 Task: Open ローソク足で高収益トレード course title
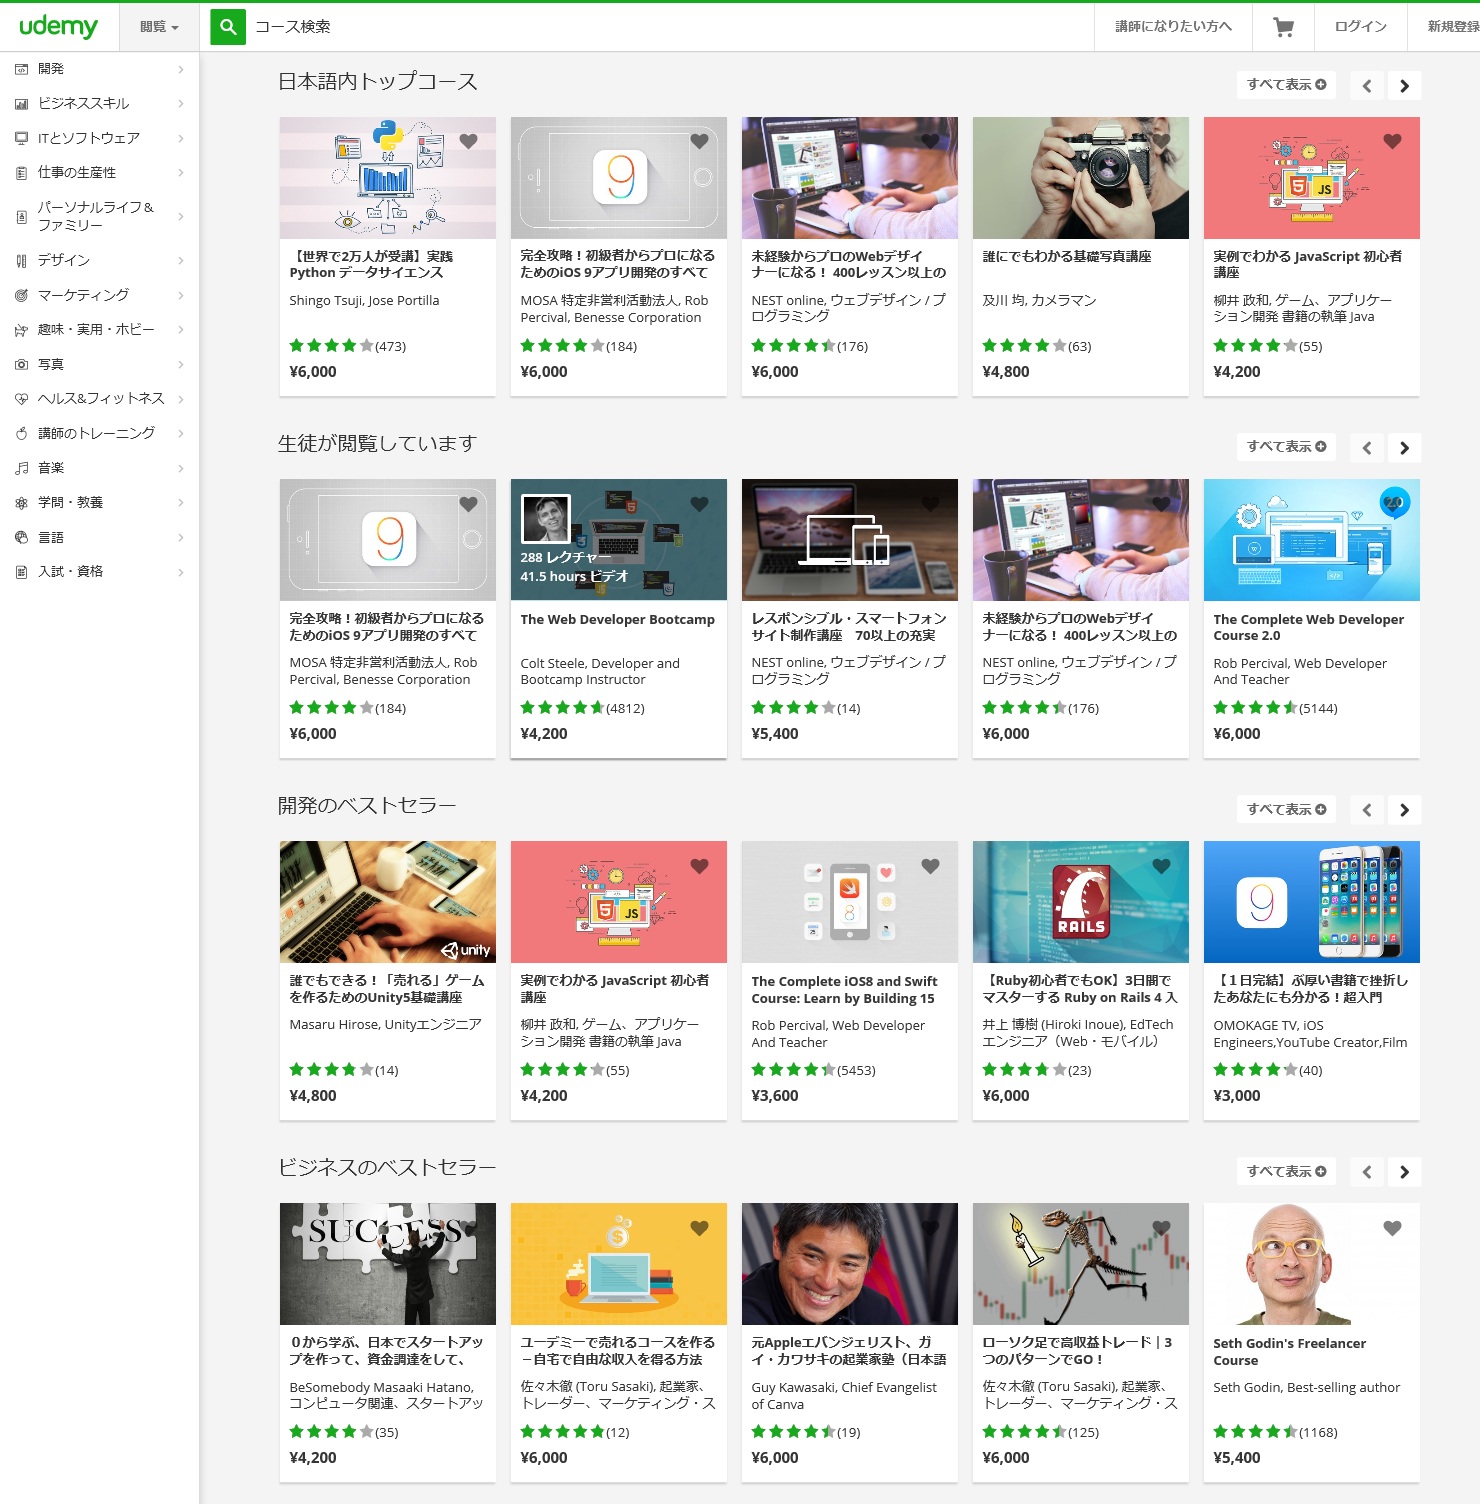click(1078, 1351)
